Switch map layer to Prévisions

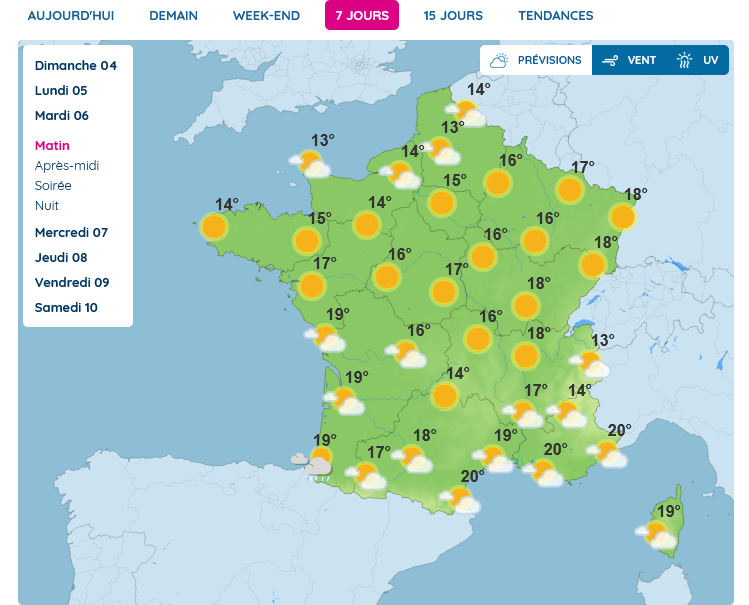coord(536,60)
